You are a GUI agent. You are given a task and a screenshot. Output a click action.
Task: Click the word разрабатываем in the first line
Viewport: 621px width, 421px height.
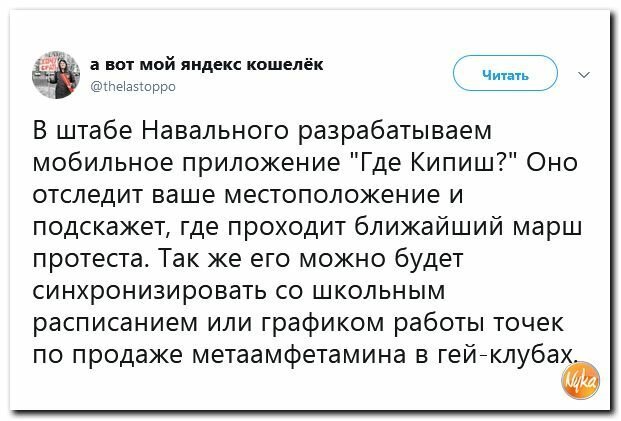395,131
